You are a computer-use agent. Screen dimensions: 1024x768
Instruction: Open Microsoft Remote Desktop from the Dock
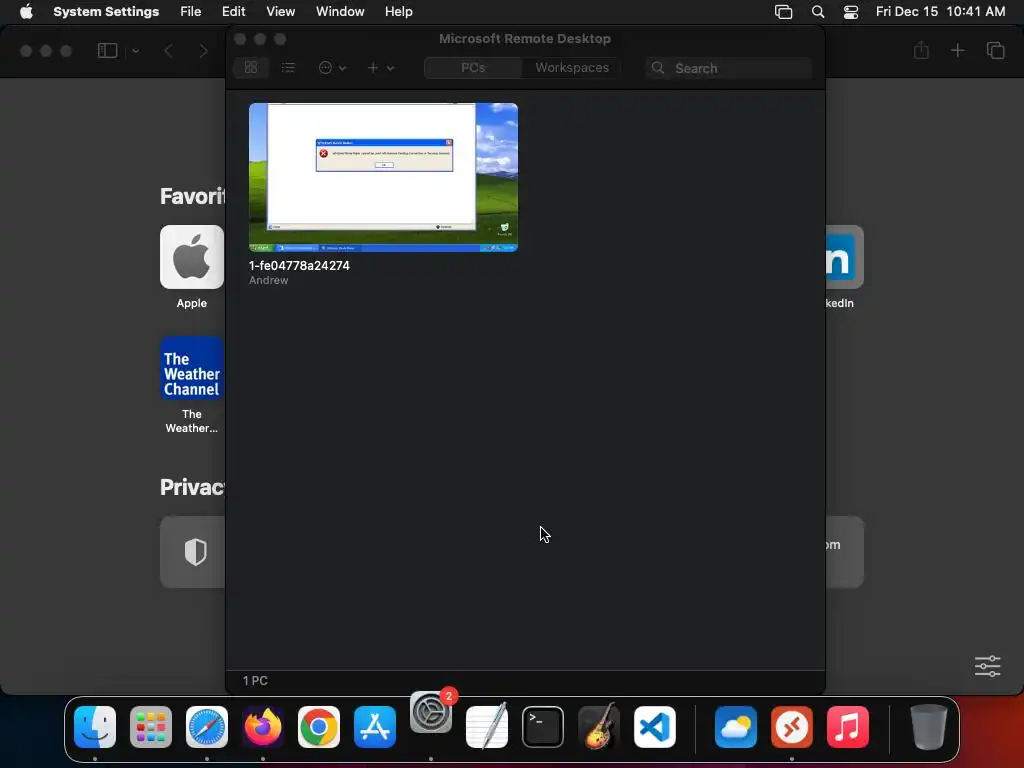[x=792, y=727]
